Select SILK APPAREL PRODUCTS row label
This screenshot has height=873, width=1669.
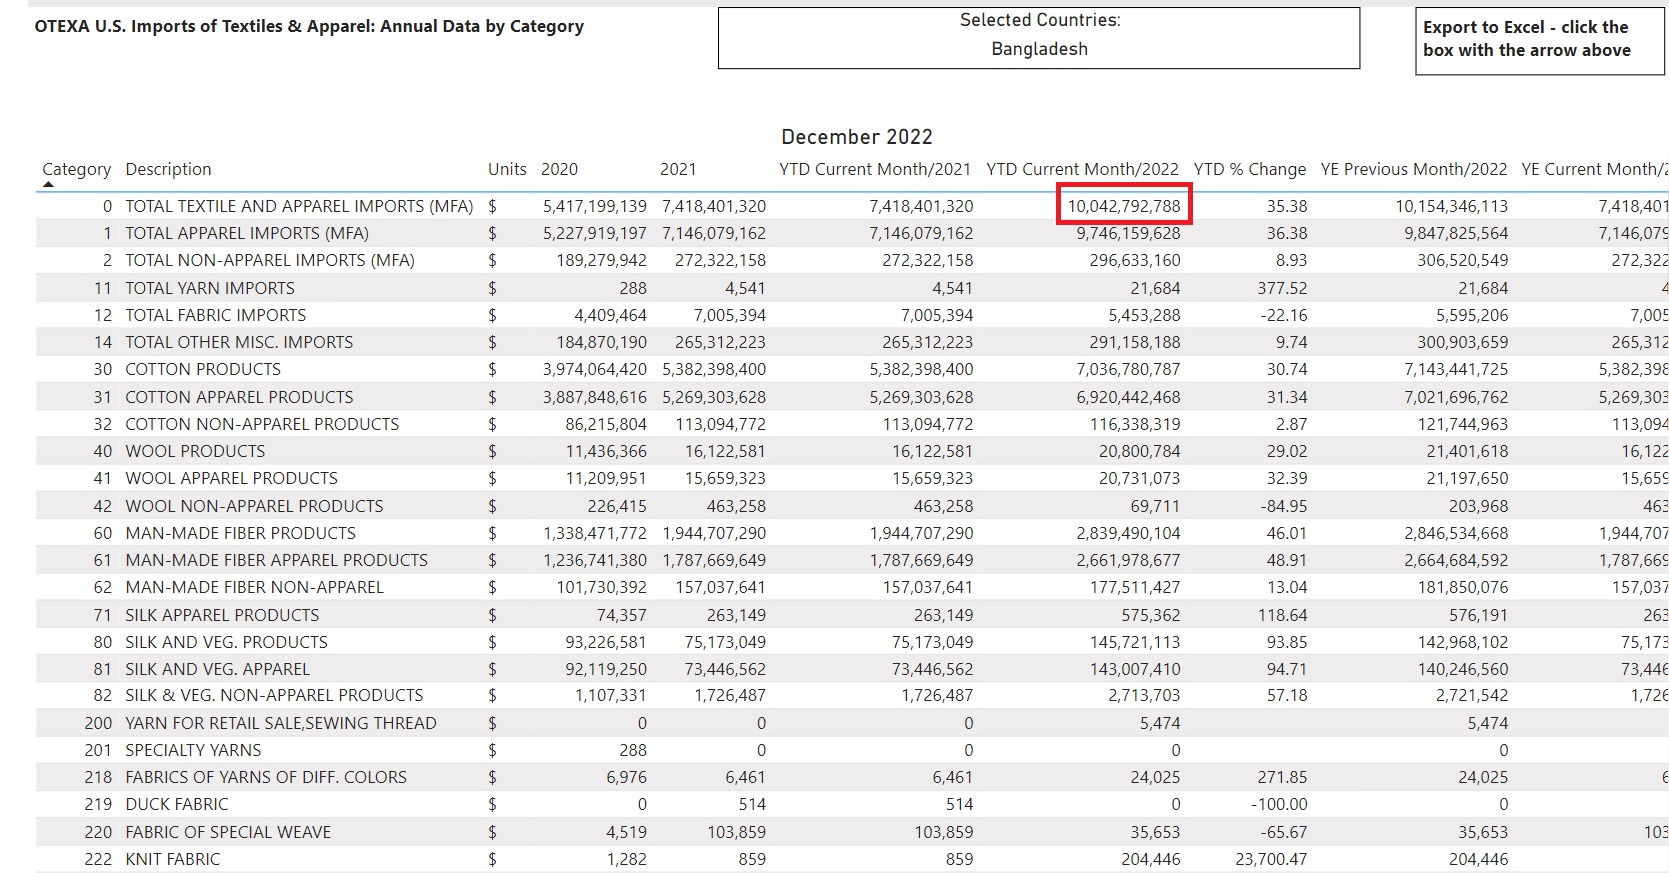tap(222, 615)
